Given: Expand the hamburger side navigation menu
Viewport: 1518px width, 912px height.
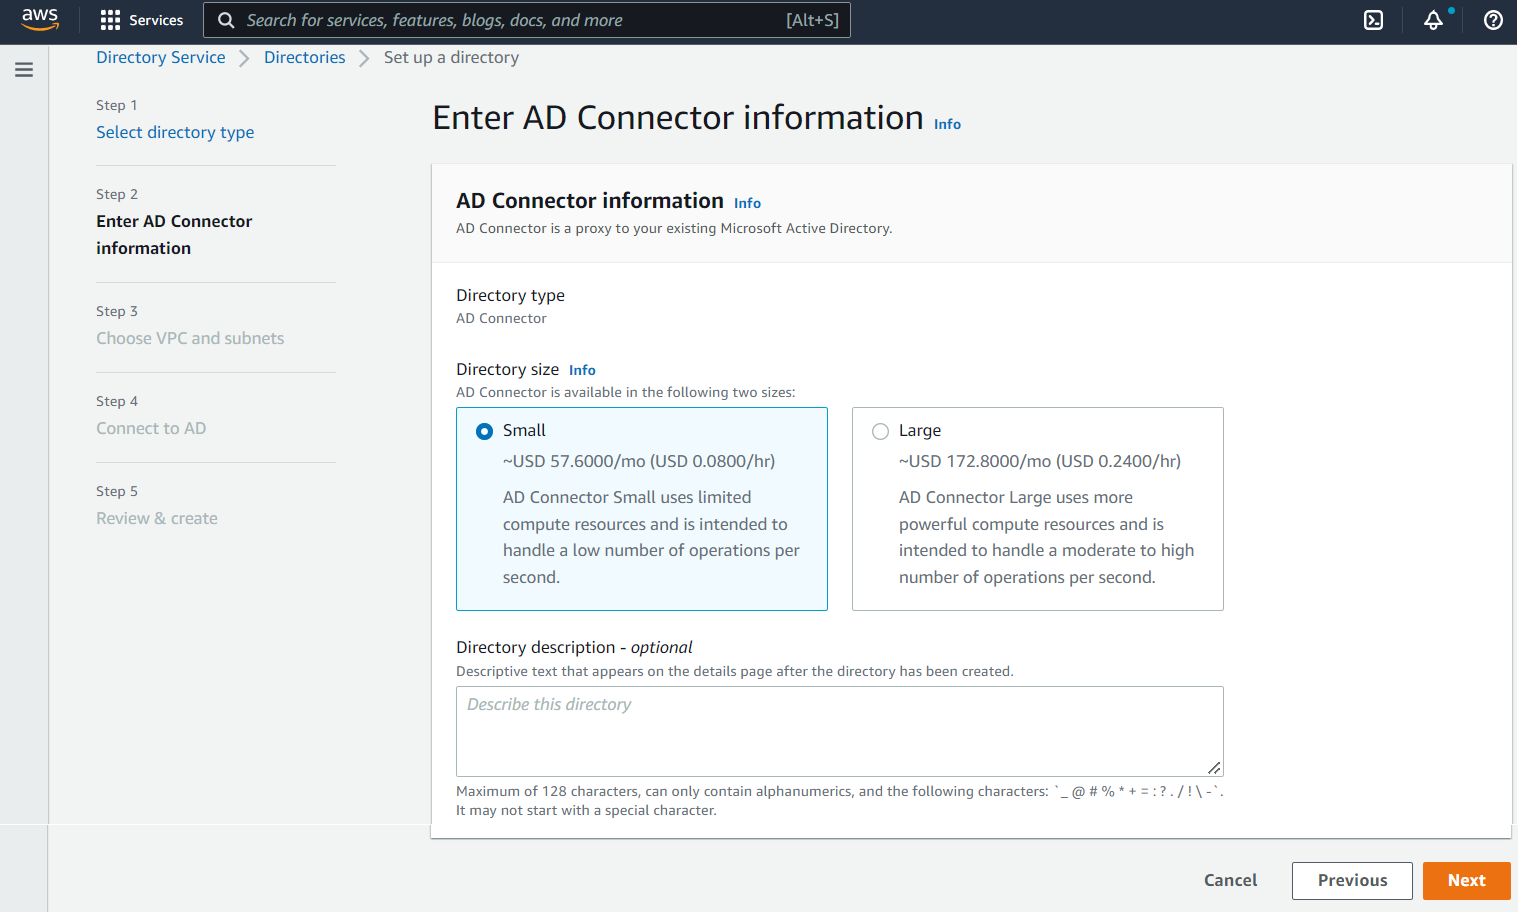Looking at the screenshot, I should click(x=24, y=70).
